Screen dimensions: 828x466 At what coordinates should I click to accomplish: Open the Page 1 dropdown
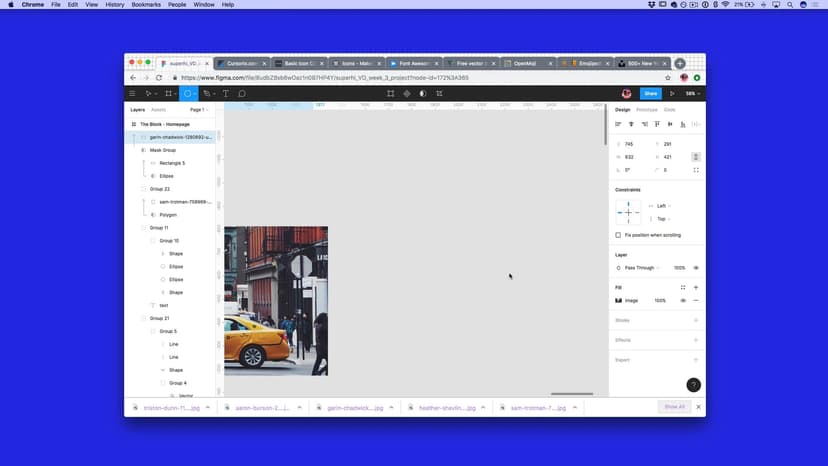(x=199, y=110)
